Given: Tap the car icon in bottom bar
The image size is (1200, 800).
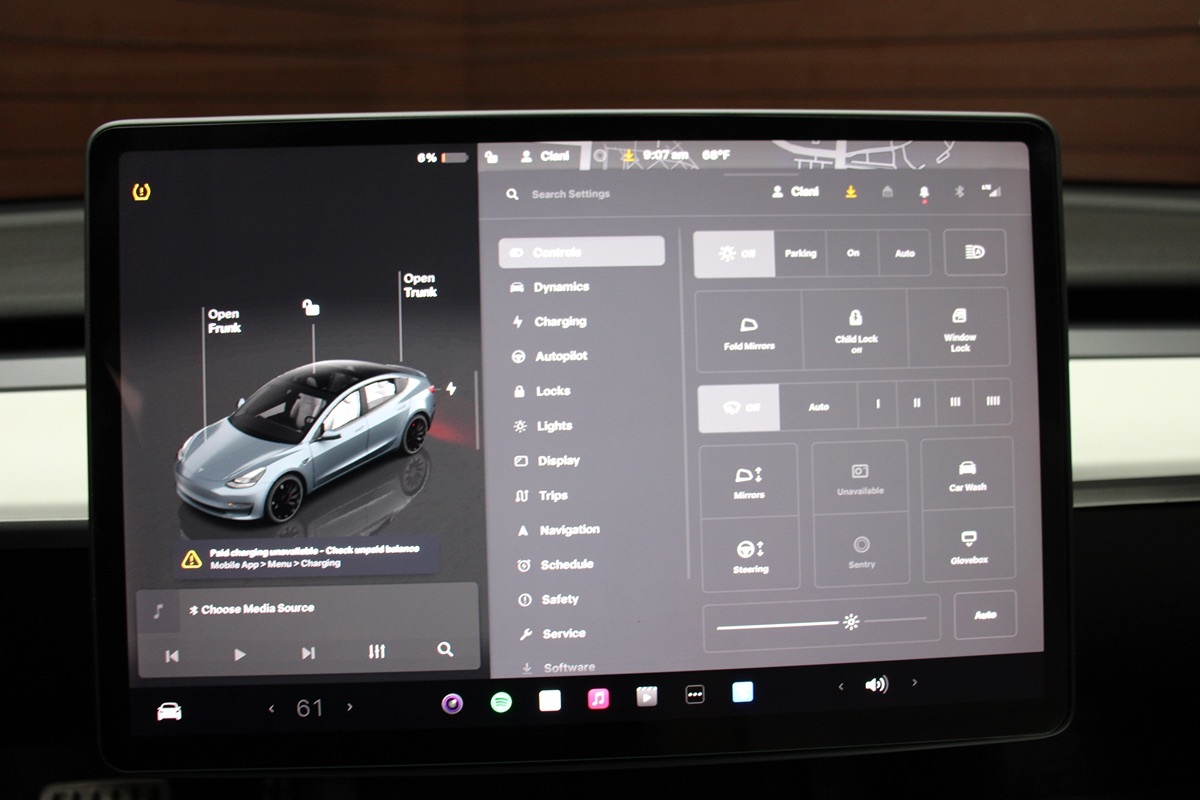Looking at the screenshot, I should click(x=170, y=711).
